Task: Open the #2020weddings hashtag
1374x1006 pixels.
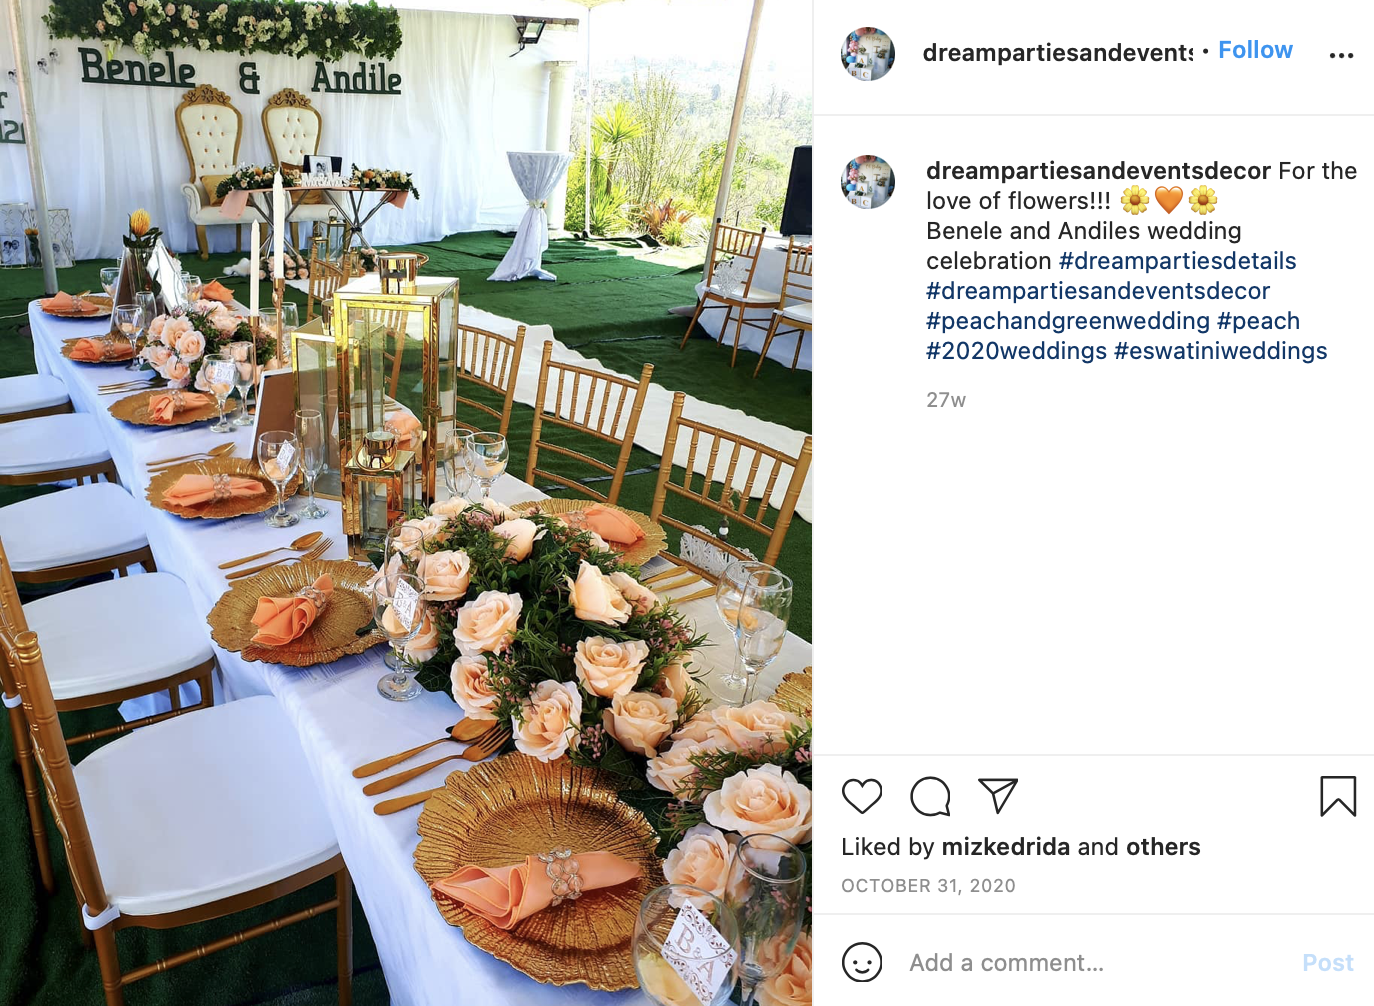Action: point(1016,351)
